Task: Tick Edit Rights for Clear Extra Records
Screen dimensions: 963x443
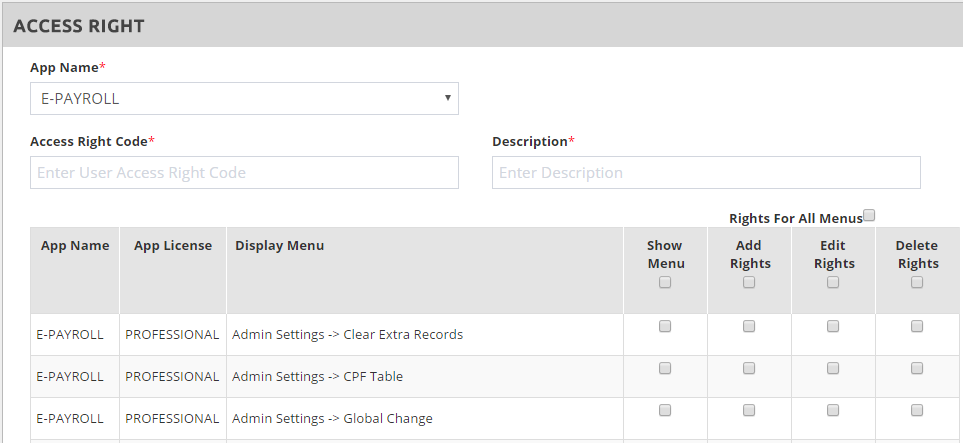Action: pos(833,327)
